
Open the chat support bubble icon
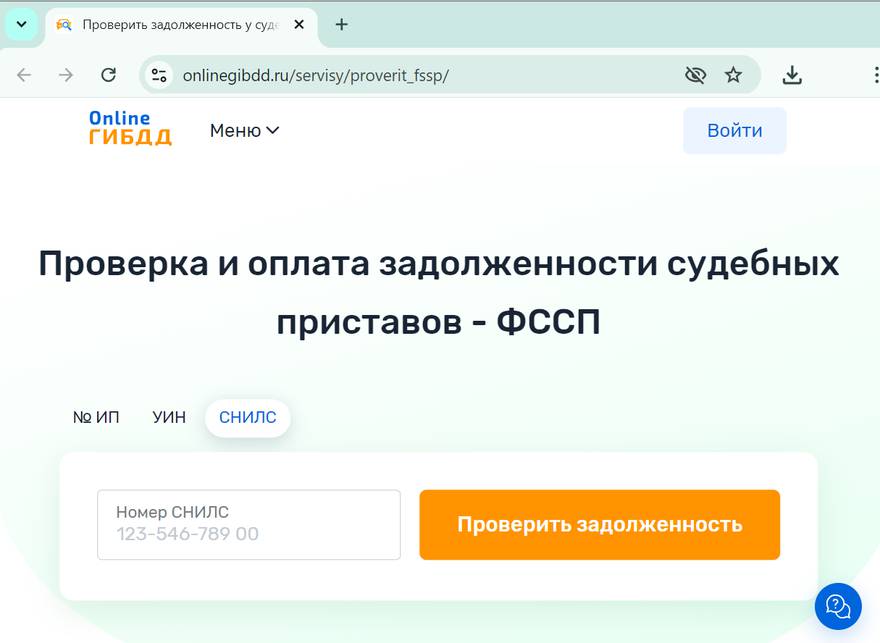pos(837,606)
